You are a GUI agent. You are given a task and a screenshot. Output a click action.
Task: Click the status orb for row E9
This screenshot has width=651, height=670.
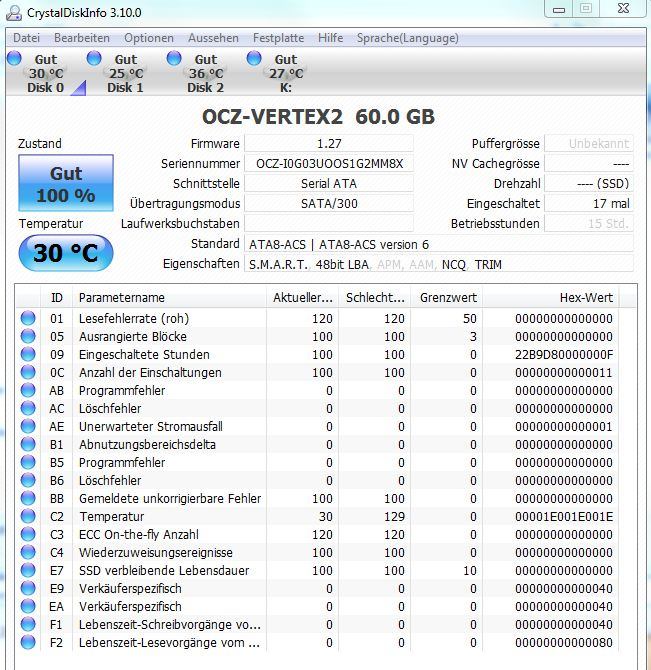pos(28,588)
